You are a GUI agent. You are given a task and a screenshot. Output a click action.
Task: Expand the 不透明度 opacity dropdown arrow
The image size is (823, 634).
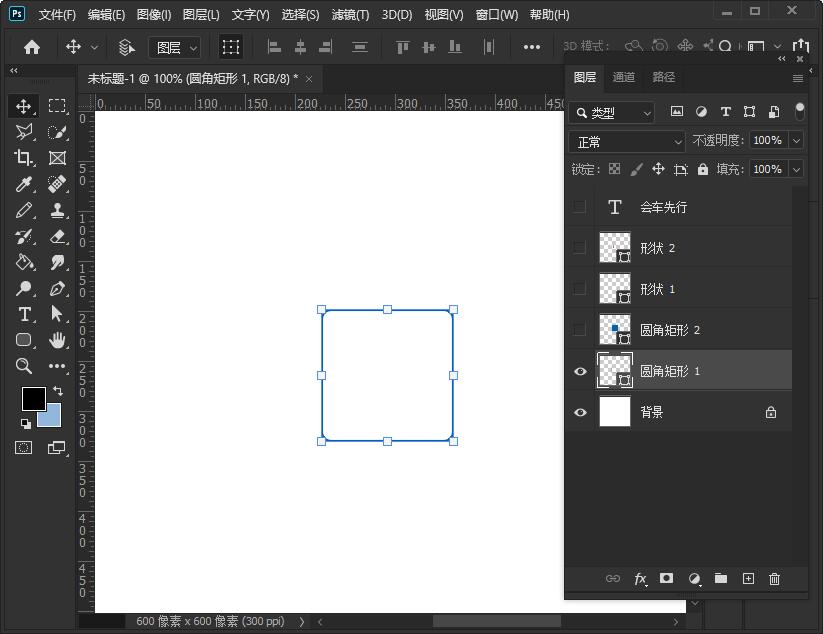click(x=796, y=141)
